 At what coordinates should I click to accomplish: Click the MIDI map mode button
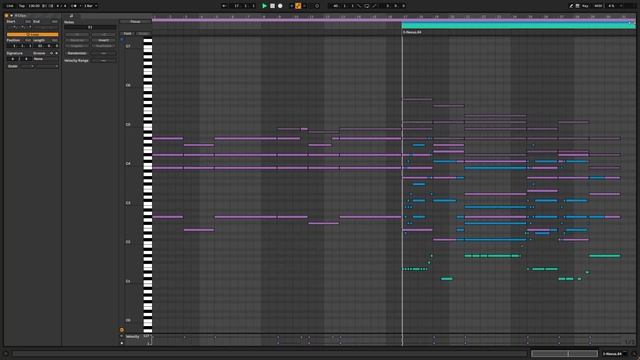point(598,6)
